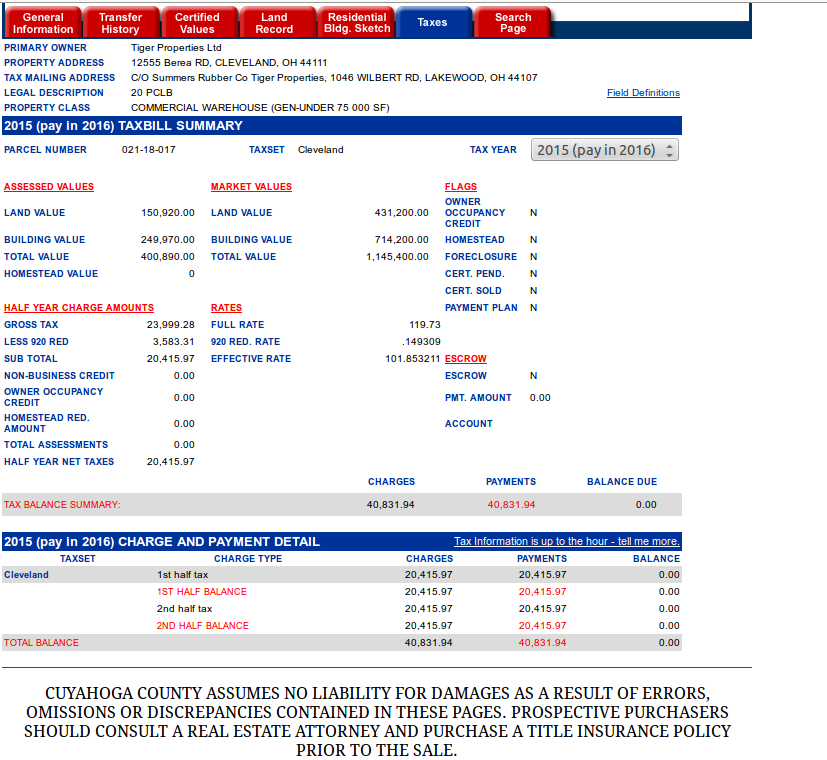Click the TAX BALANCE SUMMARY label
Screen dimensions: 827x760
62,505
